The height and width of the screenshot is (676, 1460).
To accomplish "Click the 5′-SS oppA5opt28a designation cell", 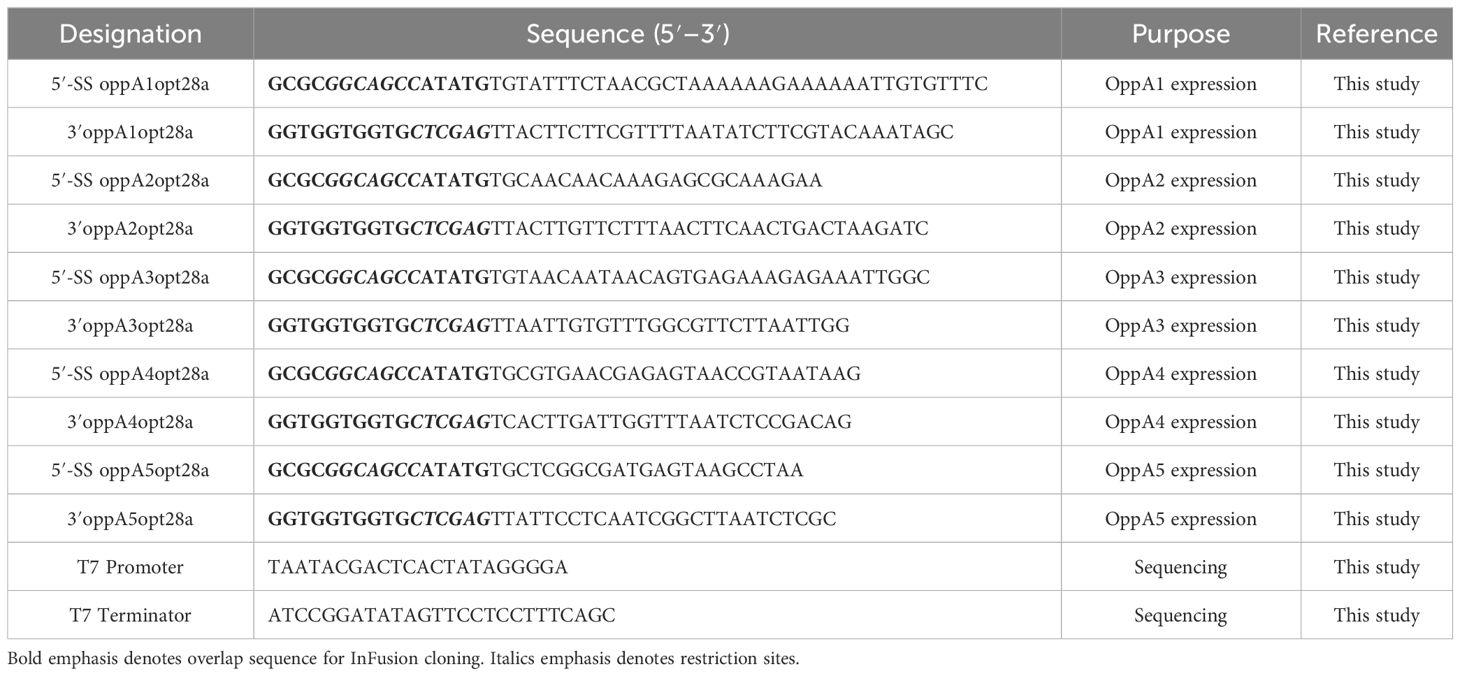I will (130, 470).
